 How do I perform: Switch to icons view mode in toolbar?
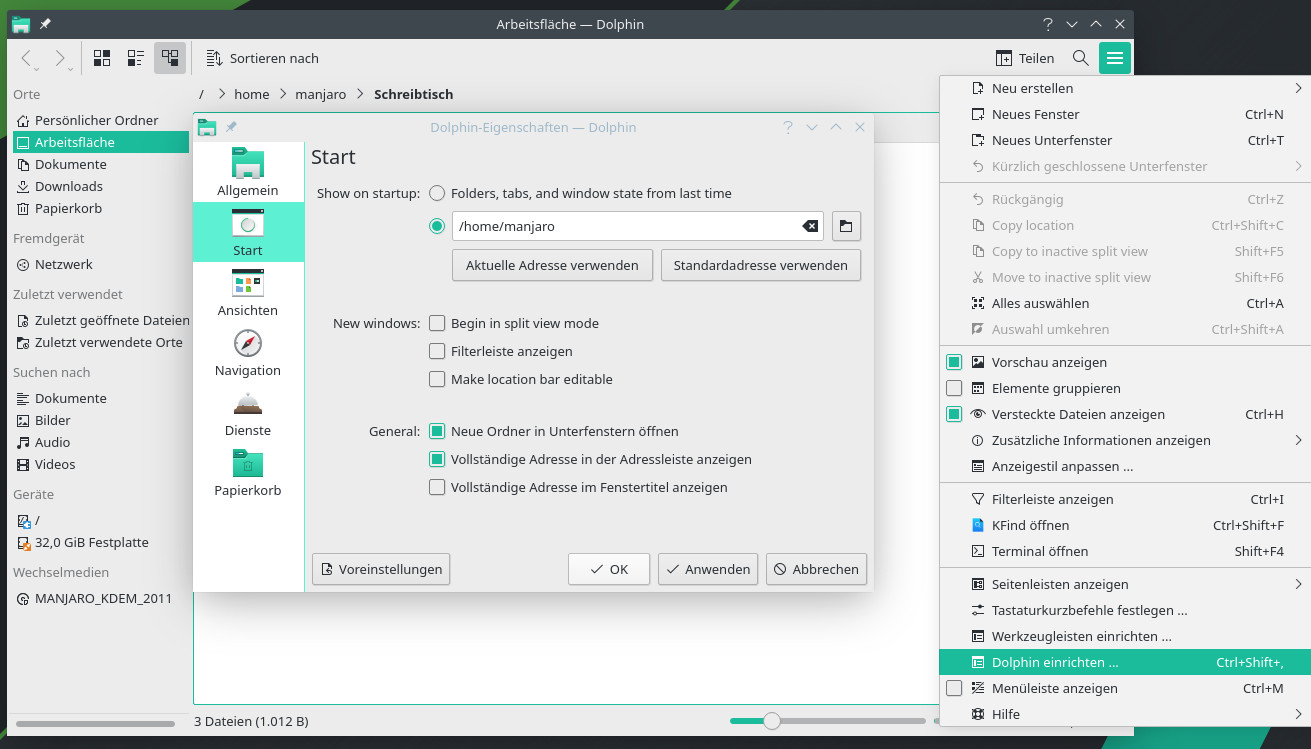102,58
